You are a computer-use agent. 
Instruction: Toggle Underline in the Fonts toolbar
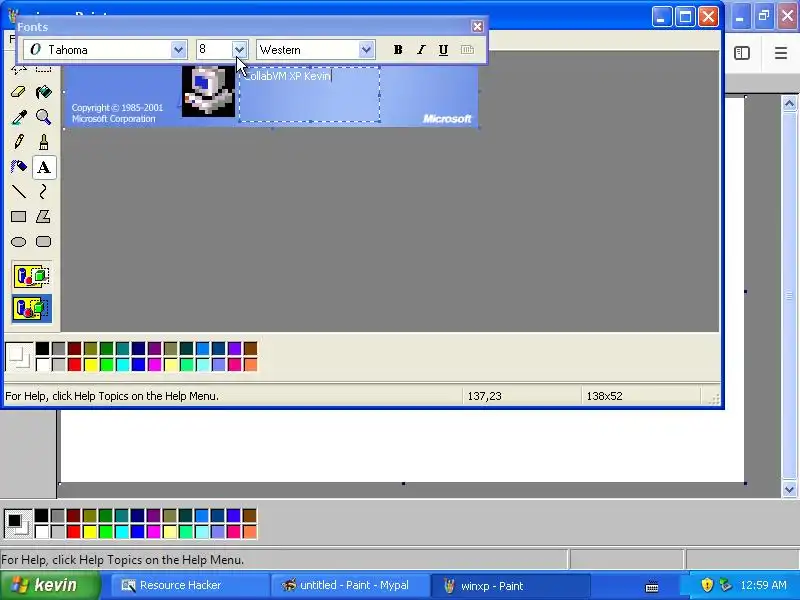443,50
